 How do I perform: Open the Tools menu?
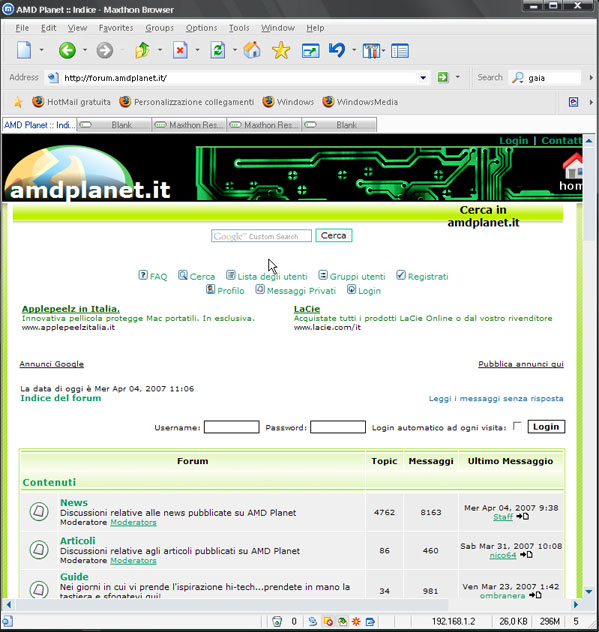point(239,28)
